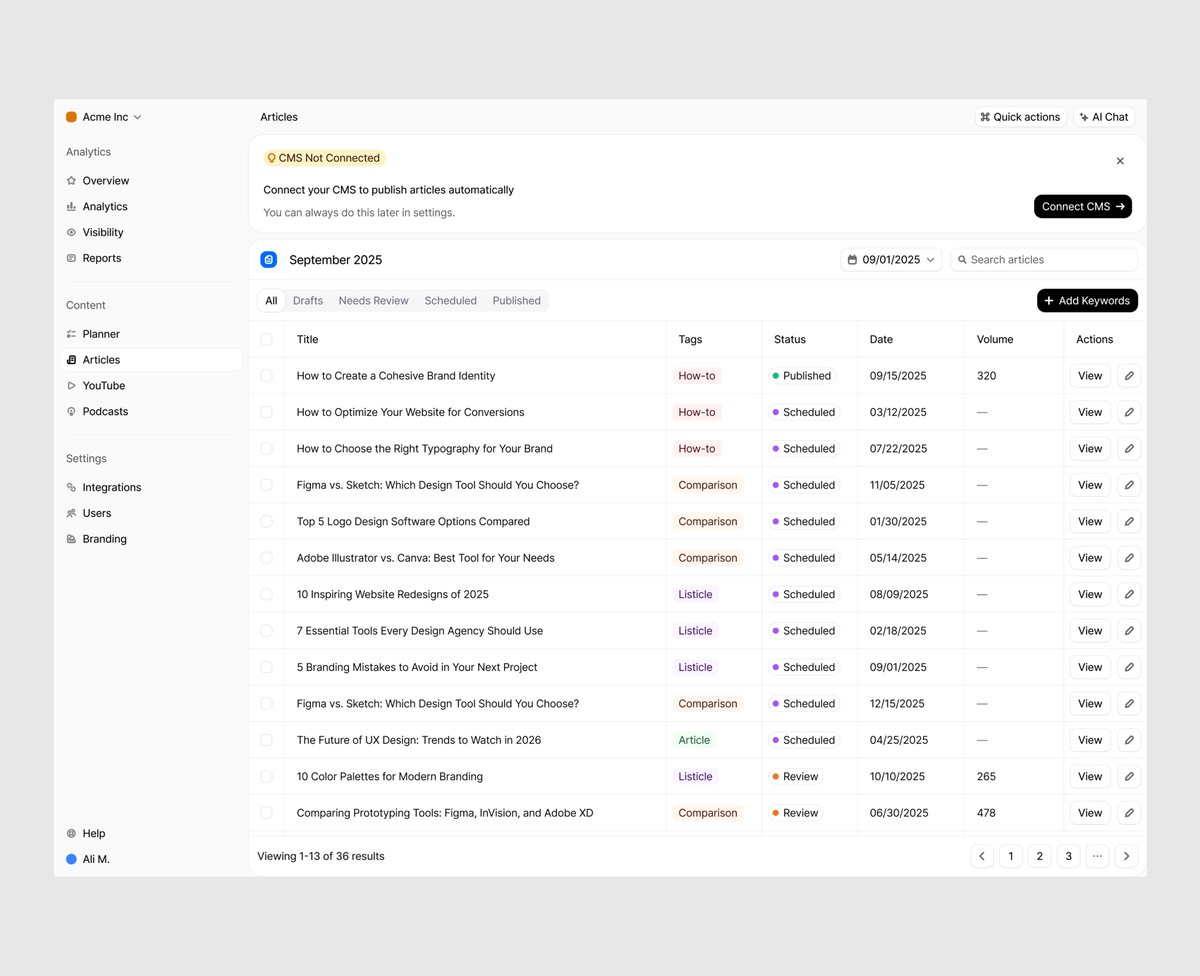Check the Cohesive Brand Identity row checkbox
Viewport: 1200px width, 976px height.
[266, 376]
